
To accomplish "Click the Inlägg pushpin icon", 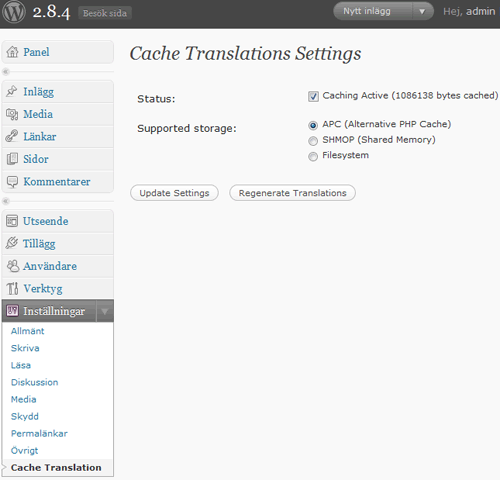I will [x=12, y=91].
